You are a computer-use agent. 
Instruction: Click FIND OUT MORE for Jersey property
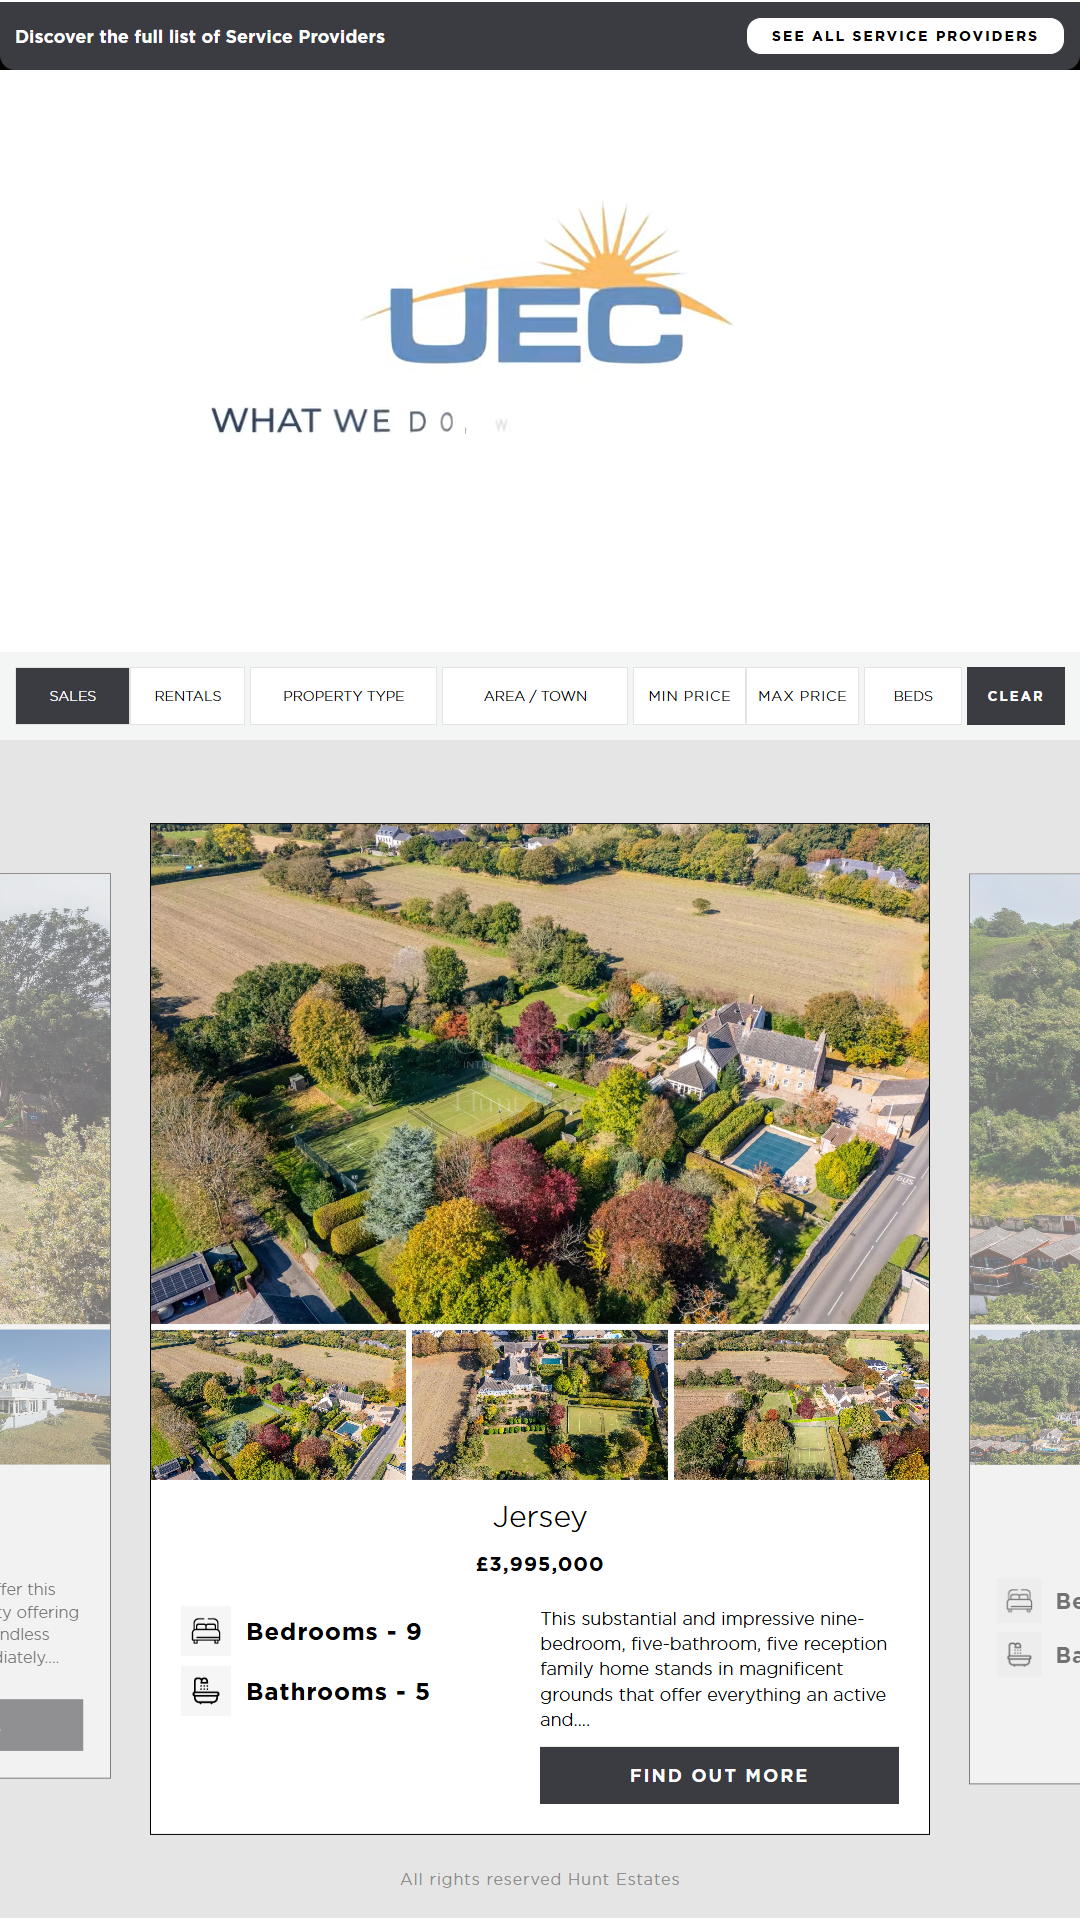pyautogui.click(x=719, y=1776)
